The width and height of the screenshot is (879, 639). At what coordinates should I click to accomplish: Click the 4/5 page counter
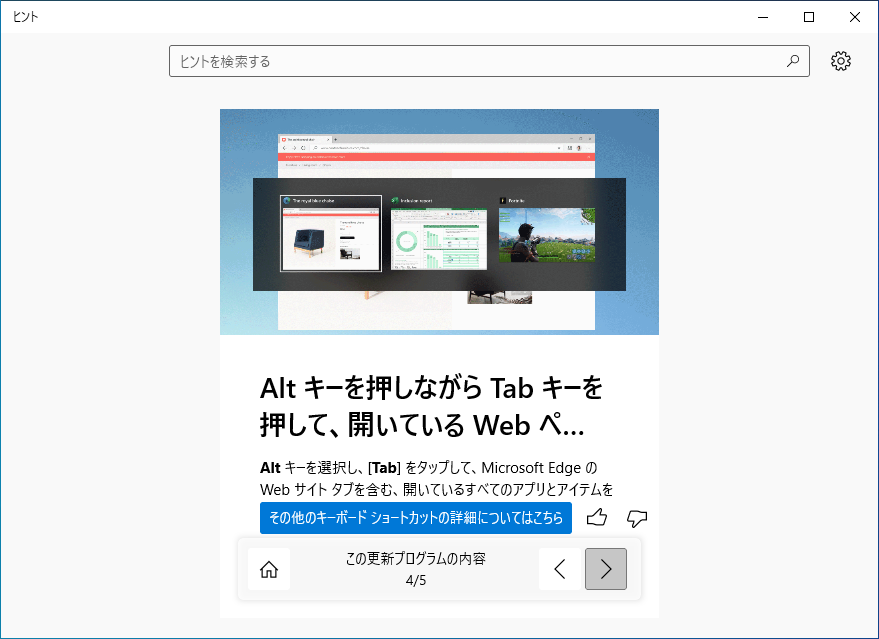(x=416, y=581)
